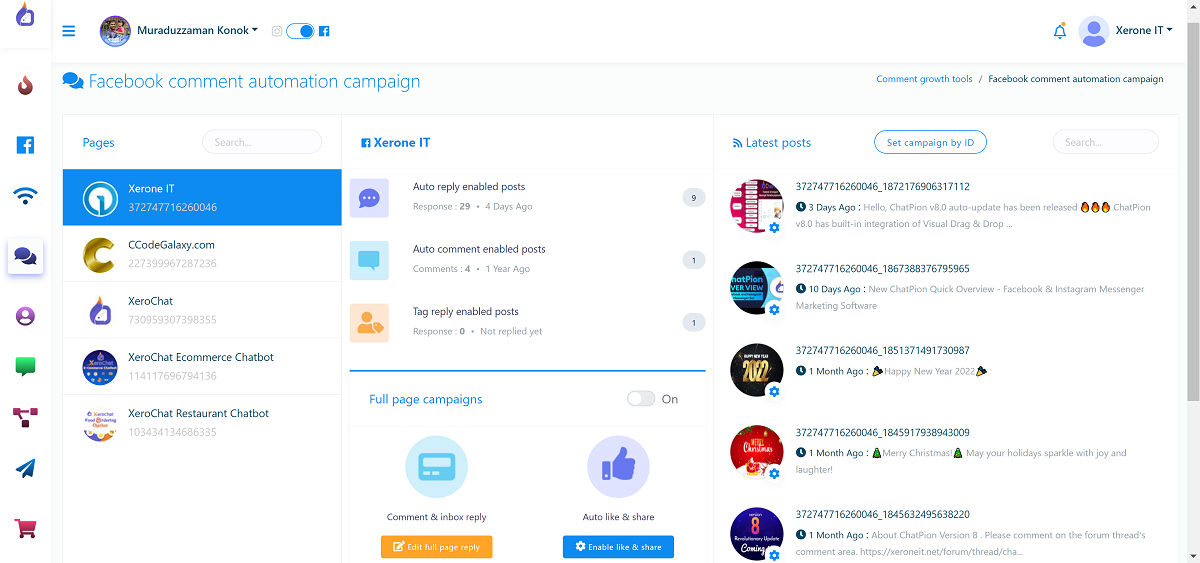The image size is (1200, 563).
Task: Open the subscriber user sidebar icon
Action: (26, 316)
